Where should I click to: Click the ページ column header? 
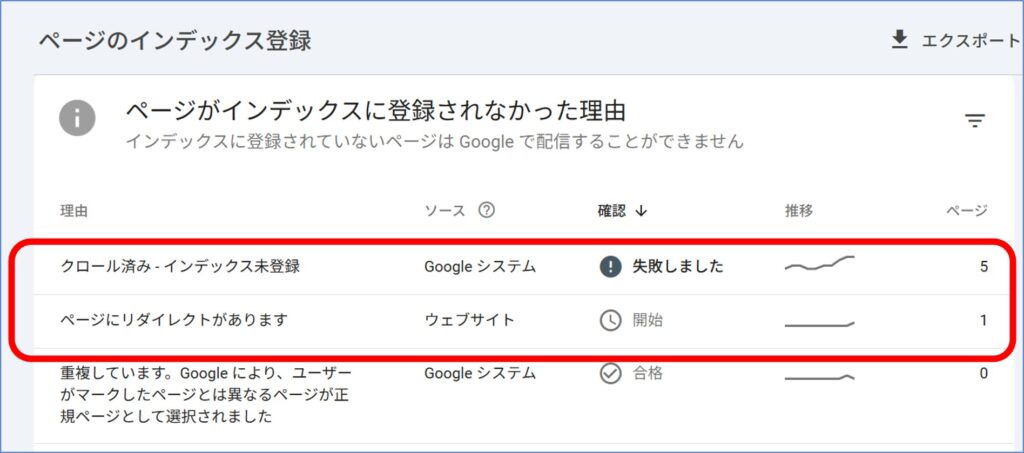pos(967,210)
